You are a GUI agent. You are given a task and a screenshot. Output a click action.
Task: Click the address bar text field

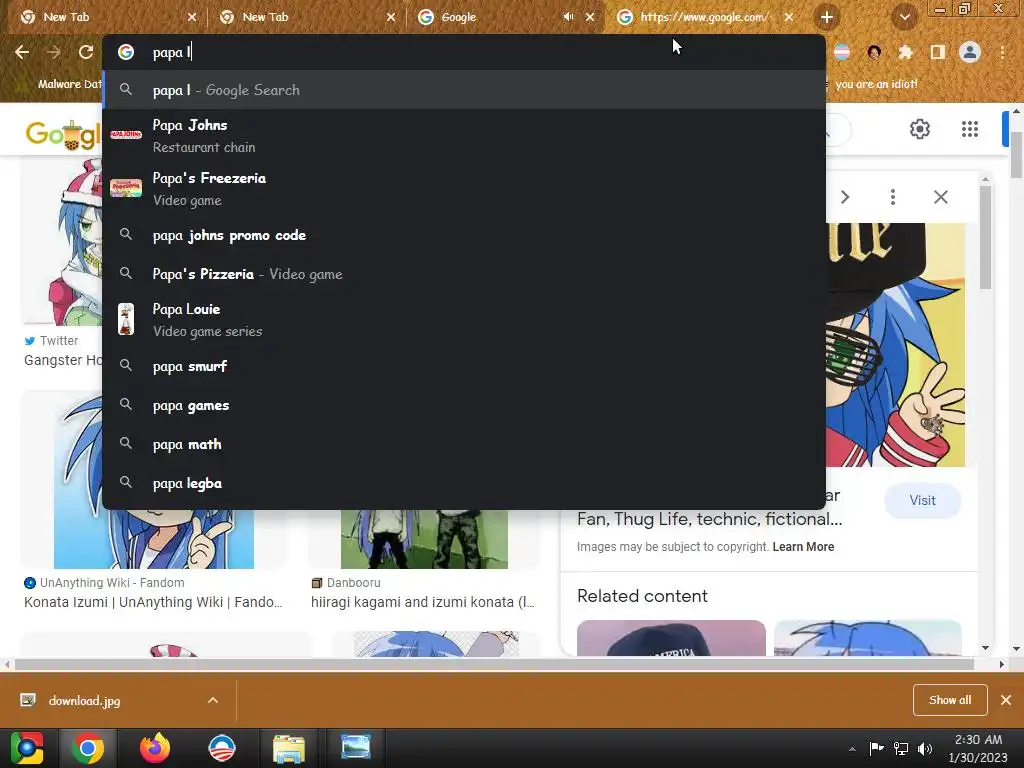pyautogui.click(x=464, y=52)
